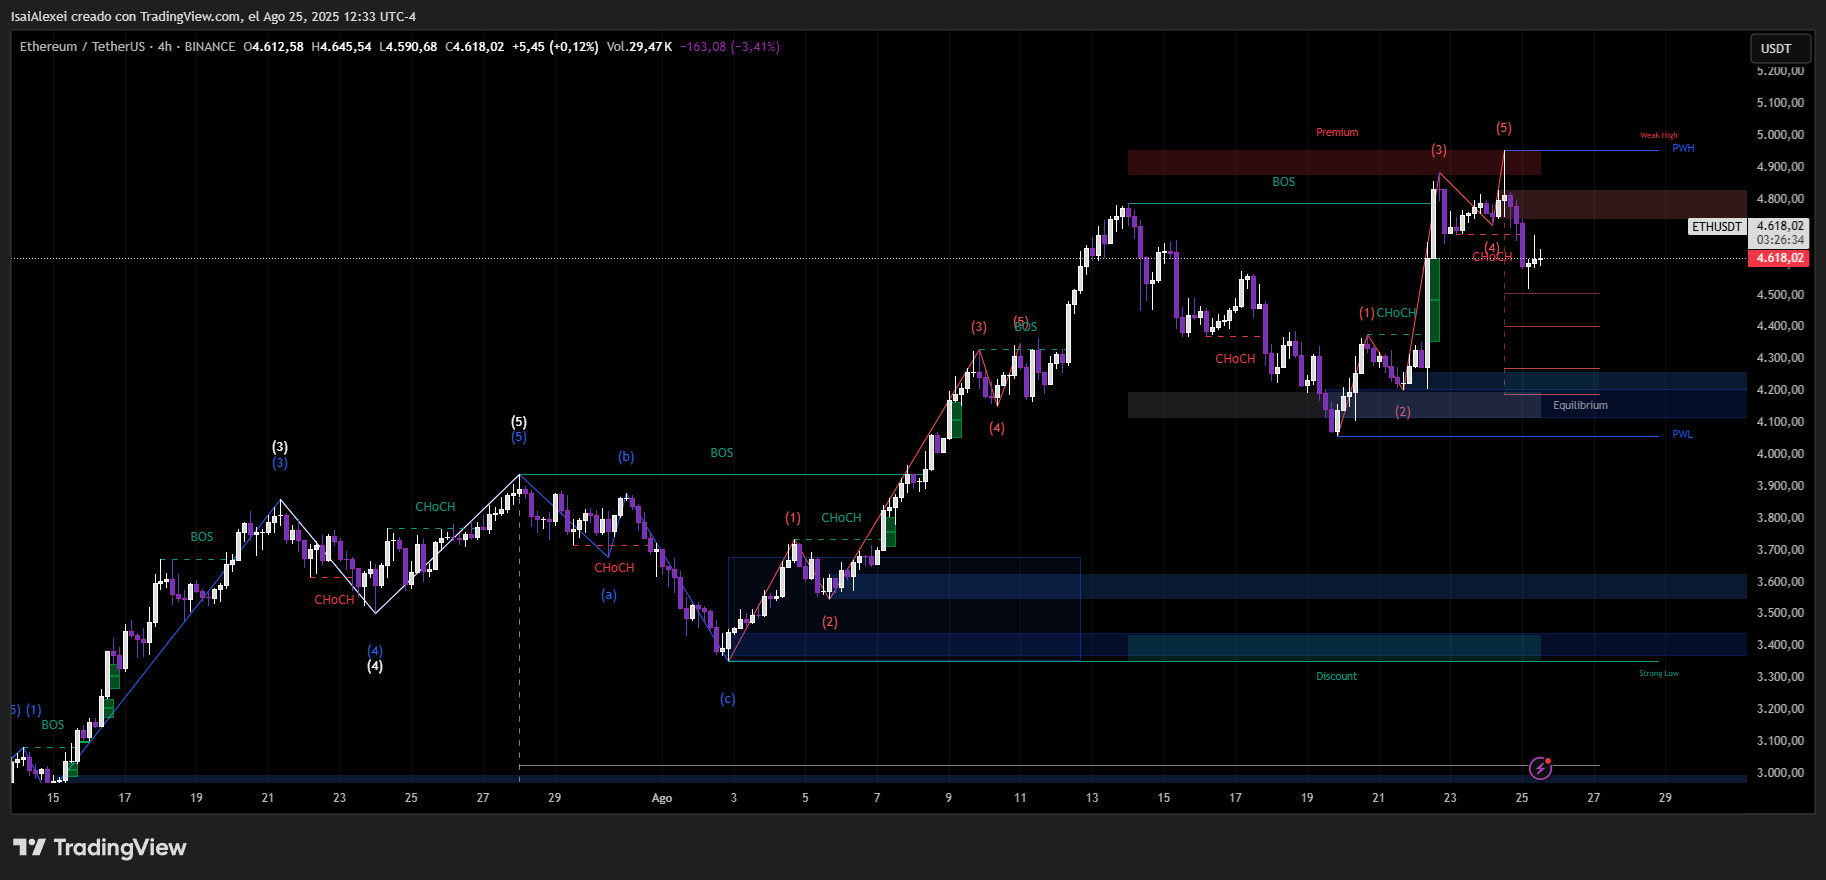Click the 5.000,00 price axis level

click(1780, 135)
